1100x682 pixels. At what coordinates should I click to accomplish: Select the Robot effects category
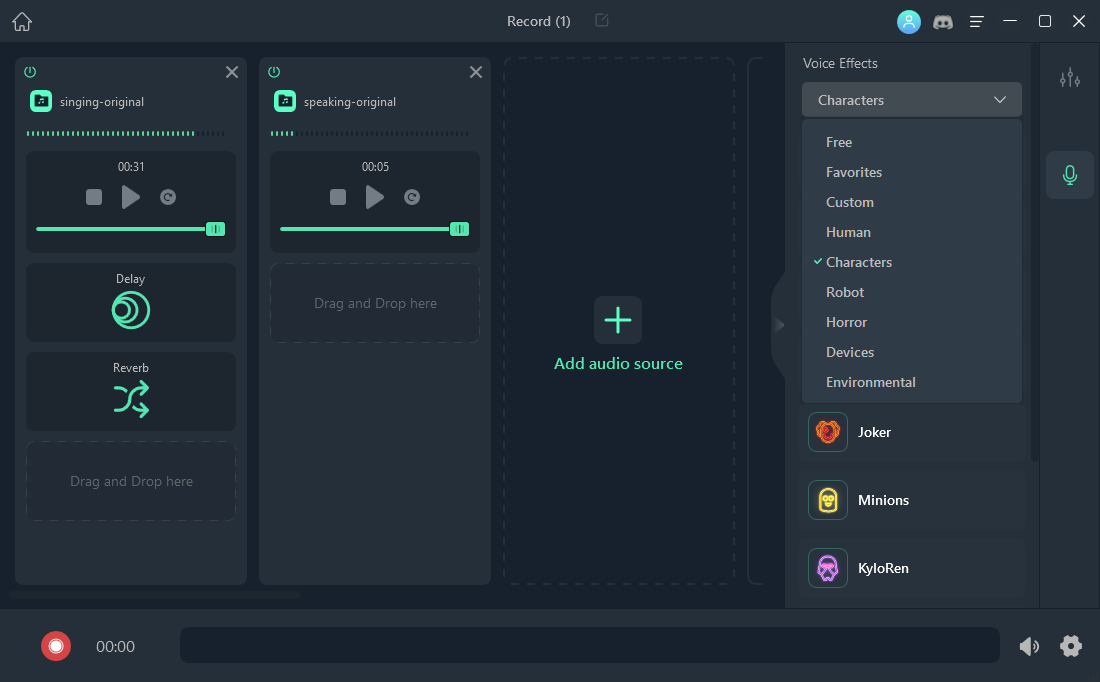pos(845,292)
